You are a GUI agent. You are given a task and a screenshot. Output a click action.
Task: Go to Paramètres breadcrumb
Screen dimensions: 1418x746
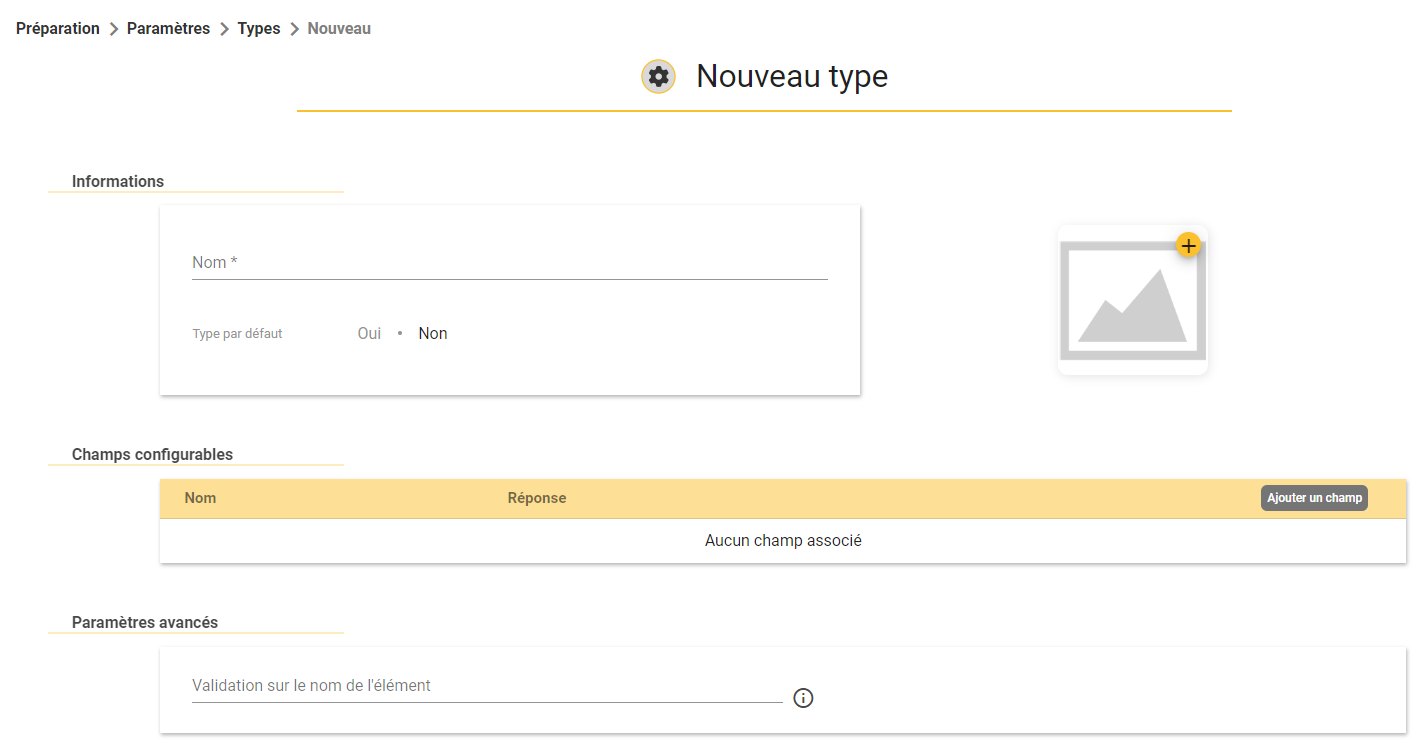[x=168, y=29]
